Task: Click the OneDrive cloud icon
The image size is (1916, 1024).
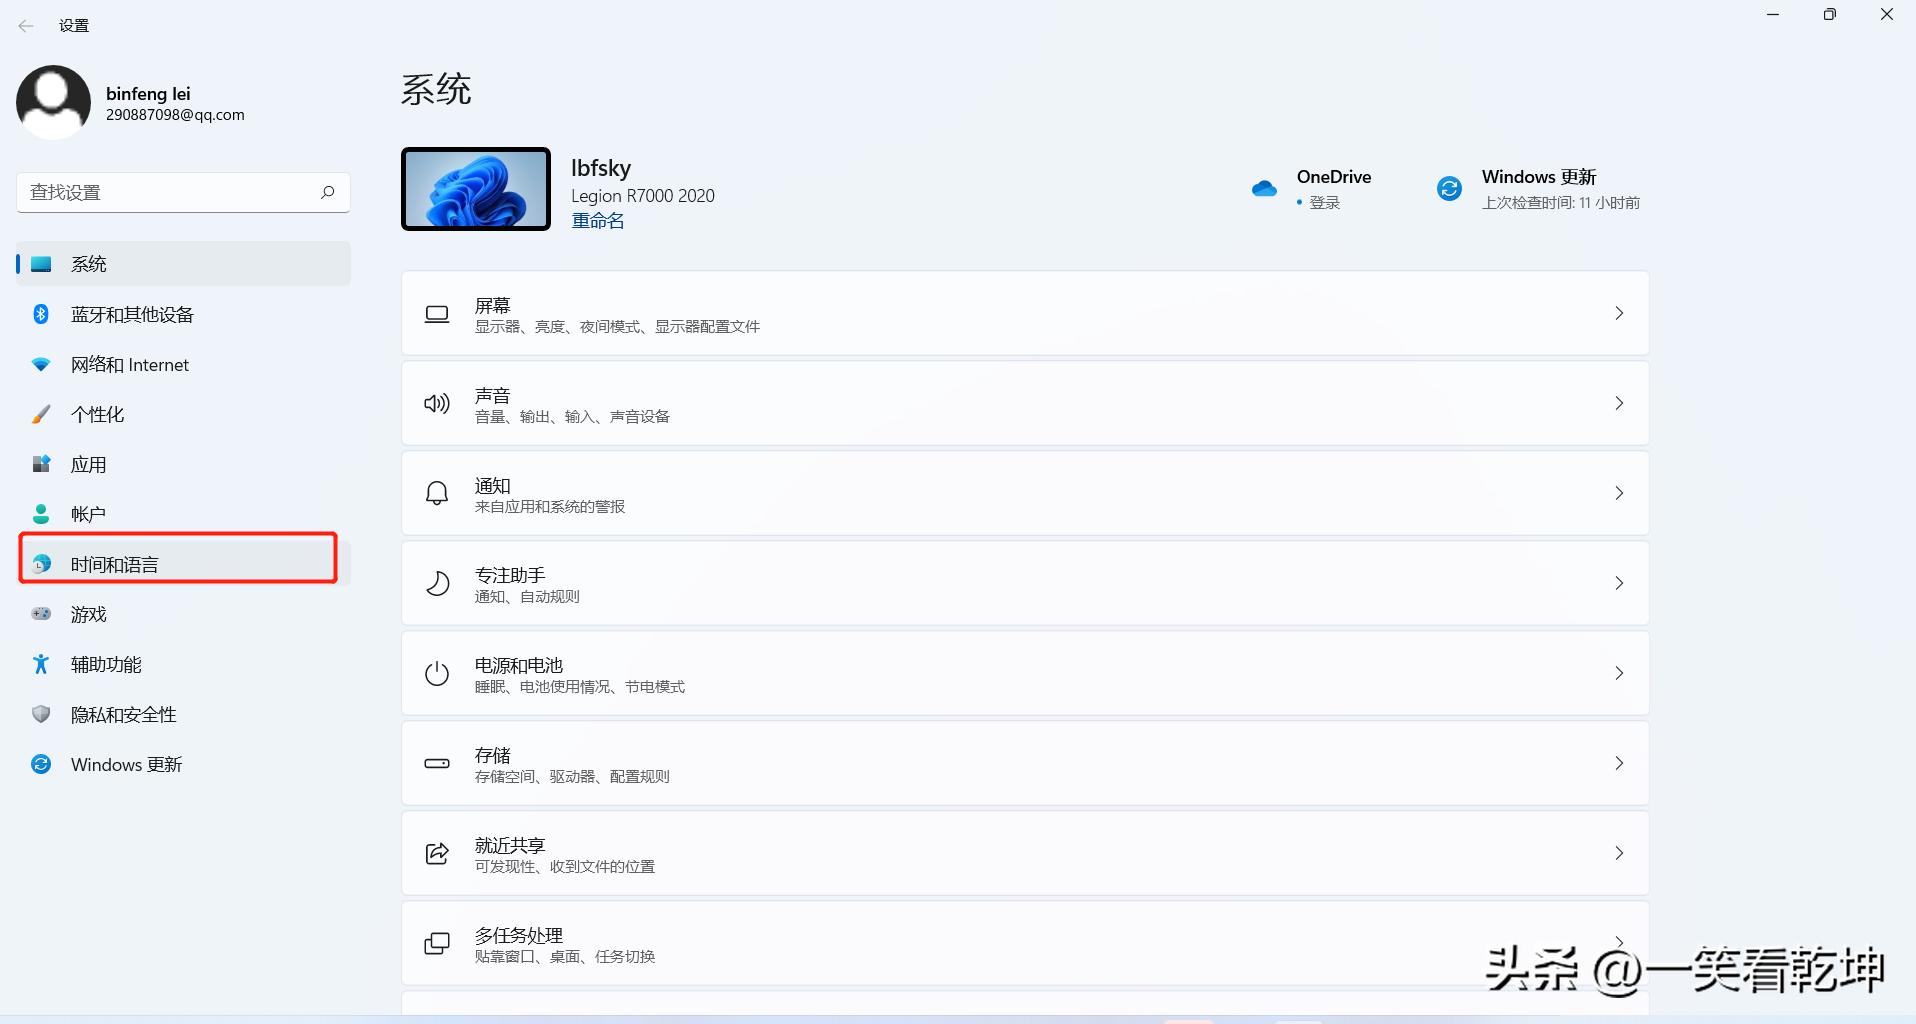Action: point(1263,188)
